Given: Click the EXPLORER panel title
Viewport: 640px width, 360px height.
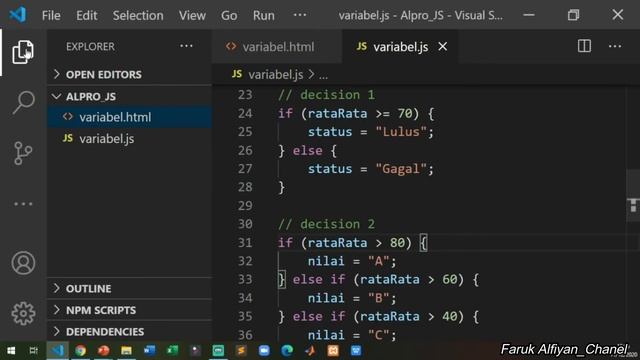Looking at the screenshot, I should (x=90, y=47).
